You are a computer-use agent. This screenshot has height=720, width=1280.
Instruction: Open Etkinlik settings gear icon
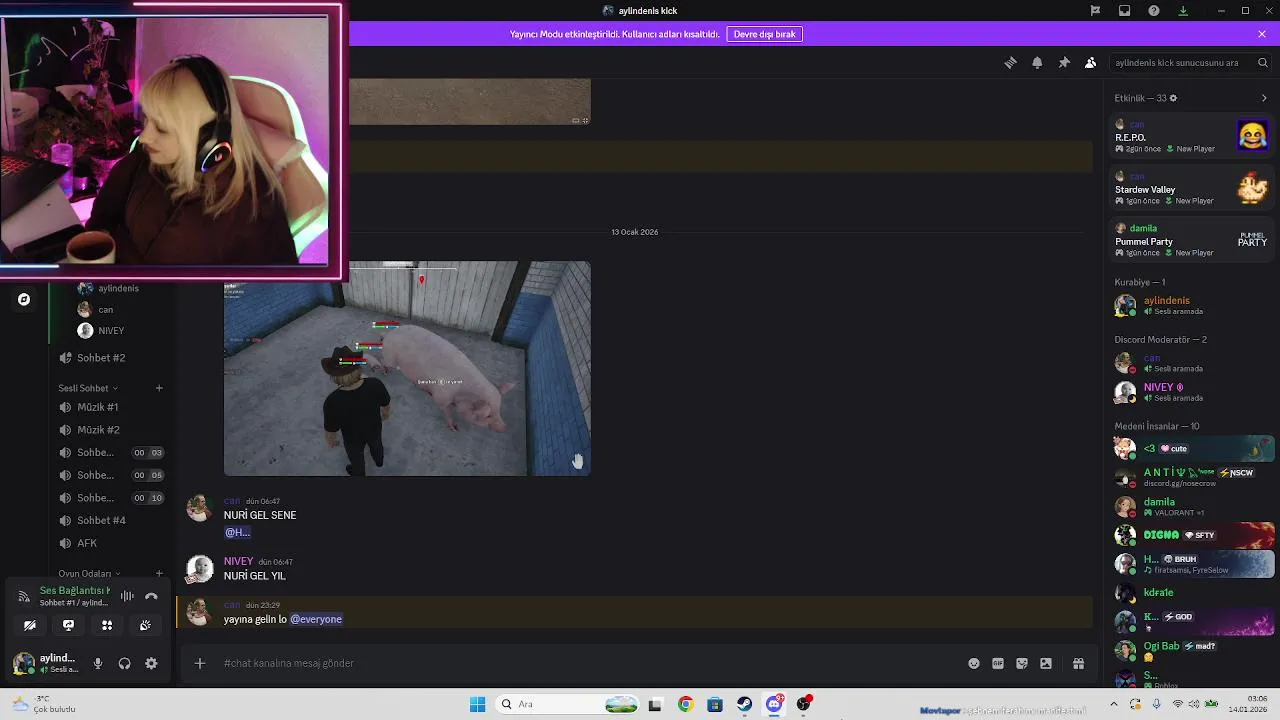tap(1173, 98)
